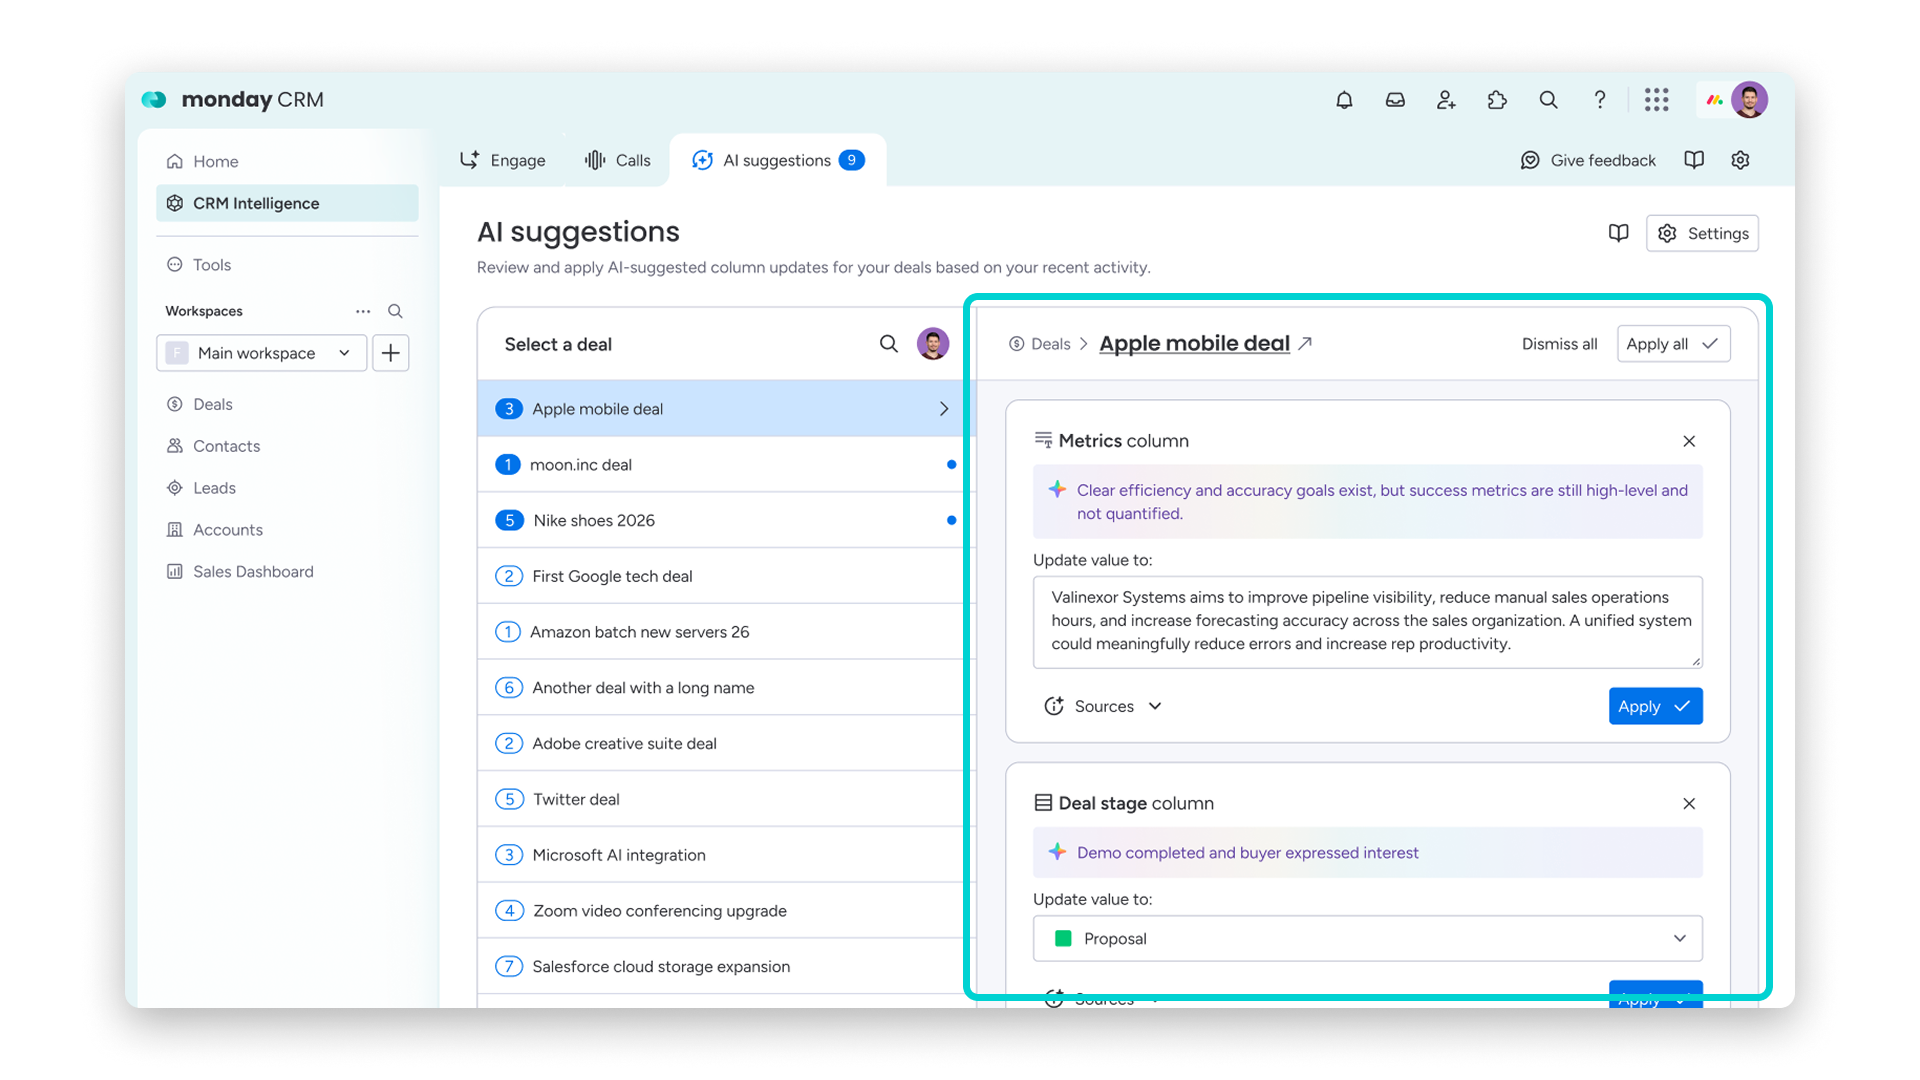
Task: Select First Google tech deal
Action: point(720,577)
